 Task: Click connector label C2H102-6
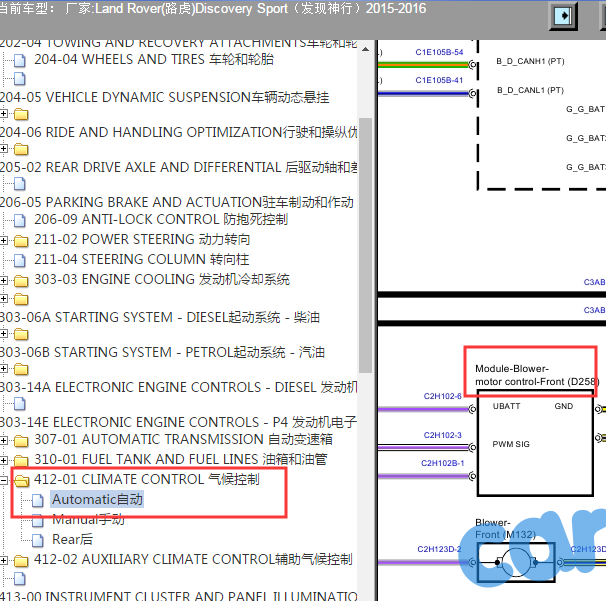443,396
